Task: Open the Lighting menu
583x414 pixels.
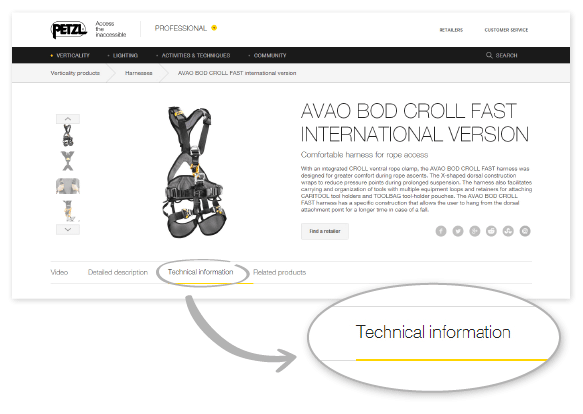Action: [125, 55]
